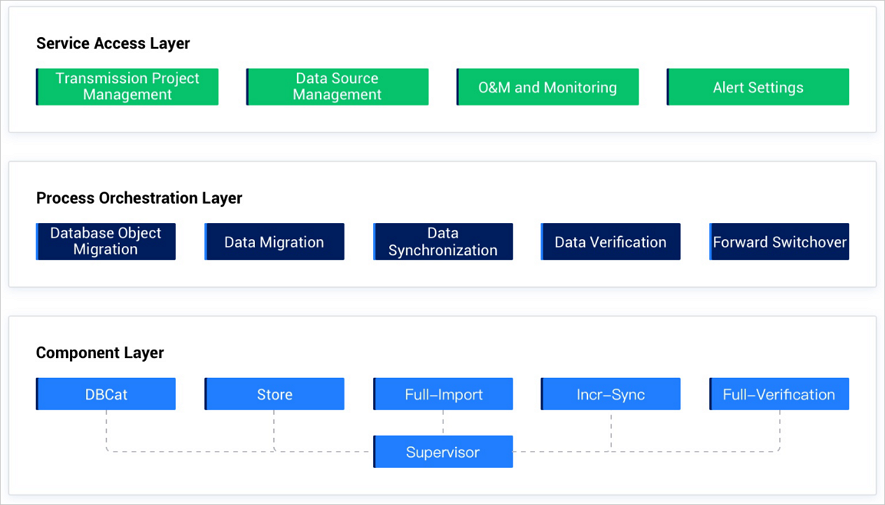Click the Full-Import component
The height and width of the screenshot is (505, 885).
[x=443, y=394]
